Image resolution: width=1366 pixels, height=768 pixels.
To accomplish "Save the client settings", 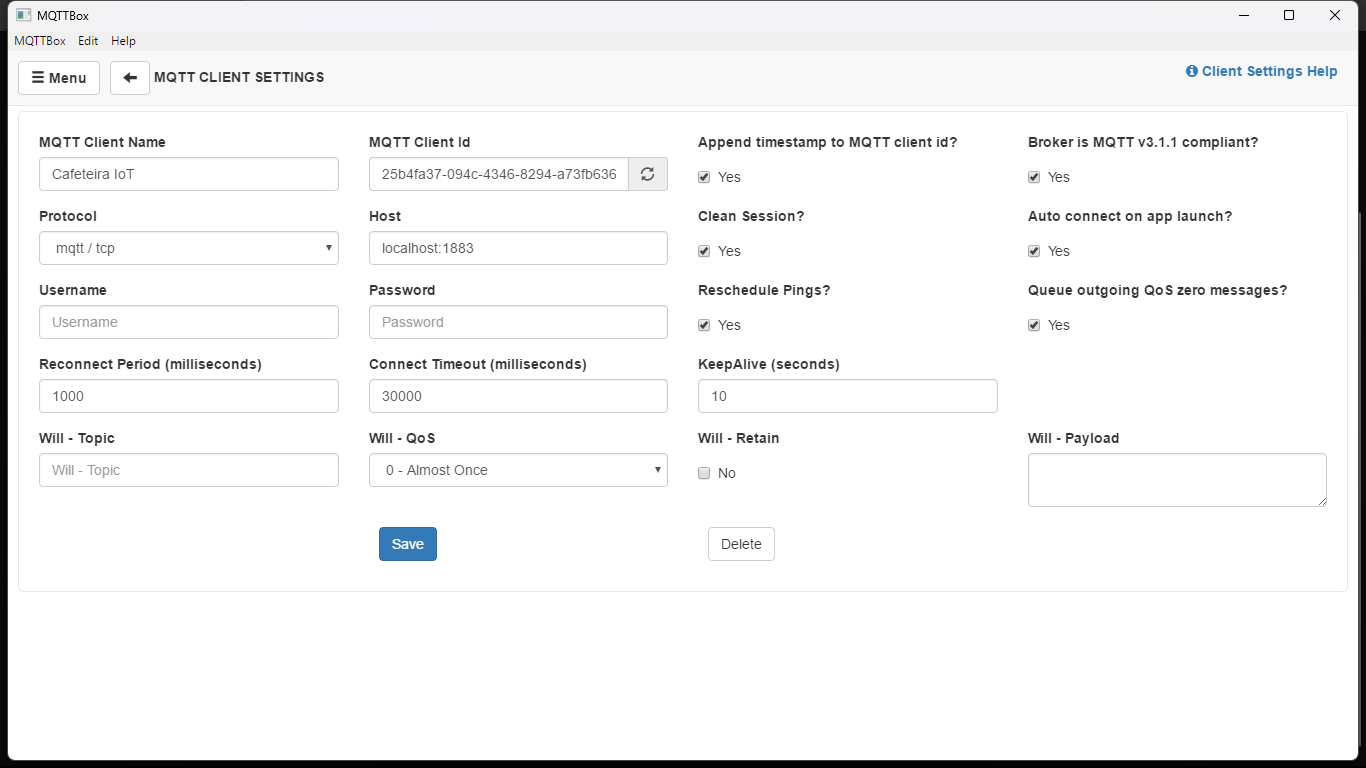I will click(x=408, y=544).
